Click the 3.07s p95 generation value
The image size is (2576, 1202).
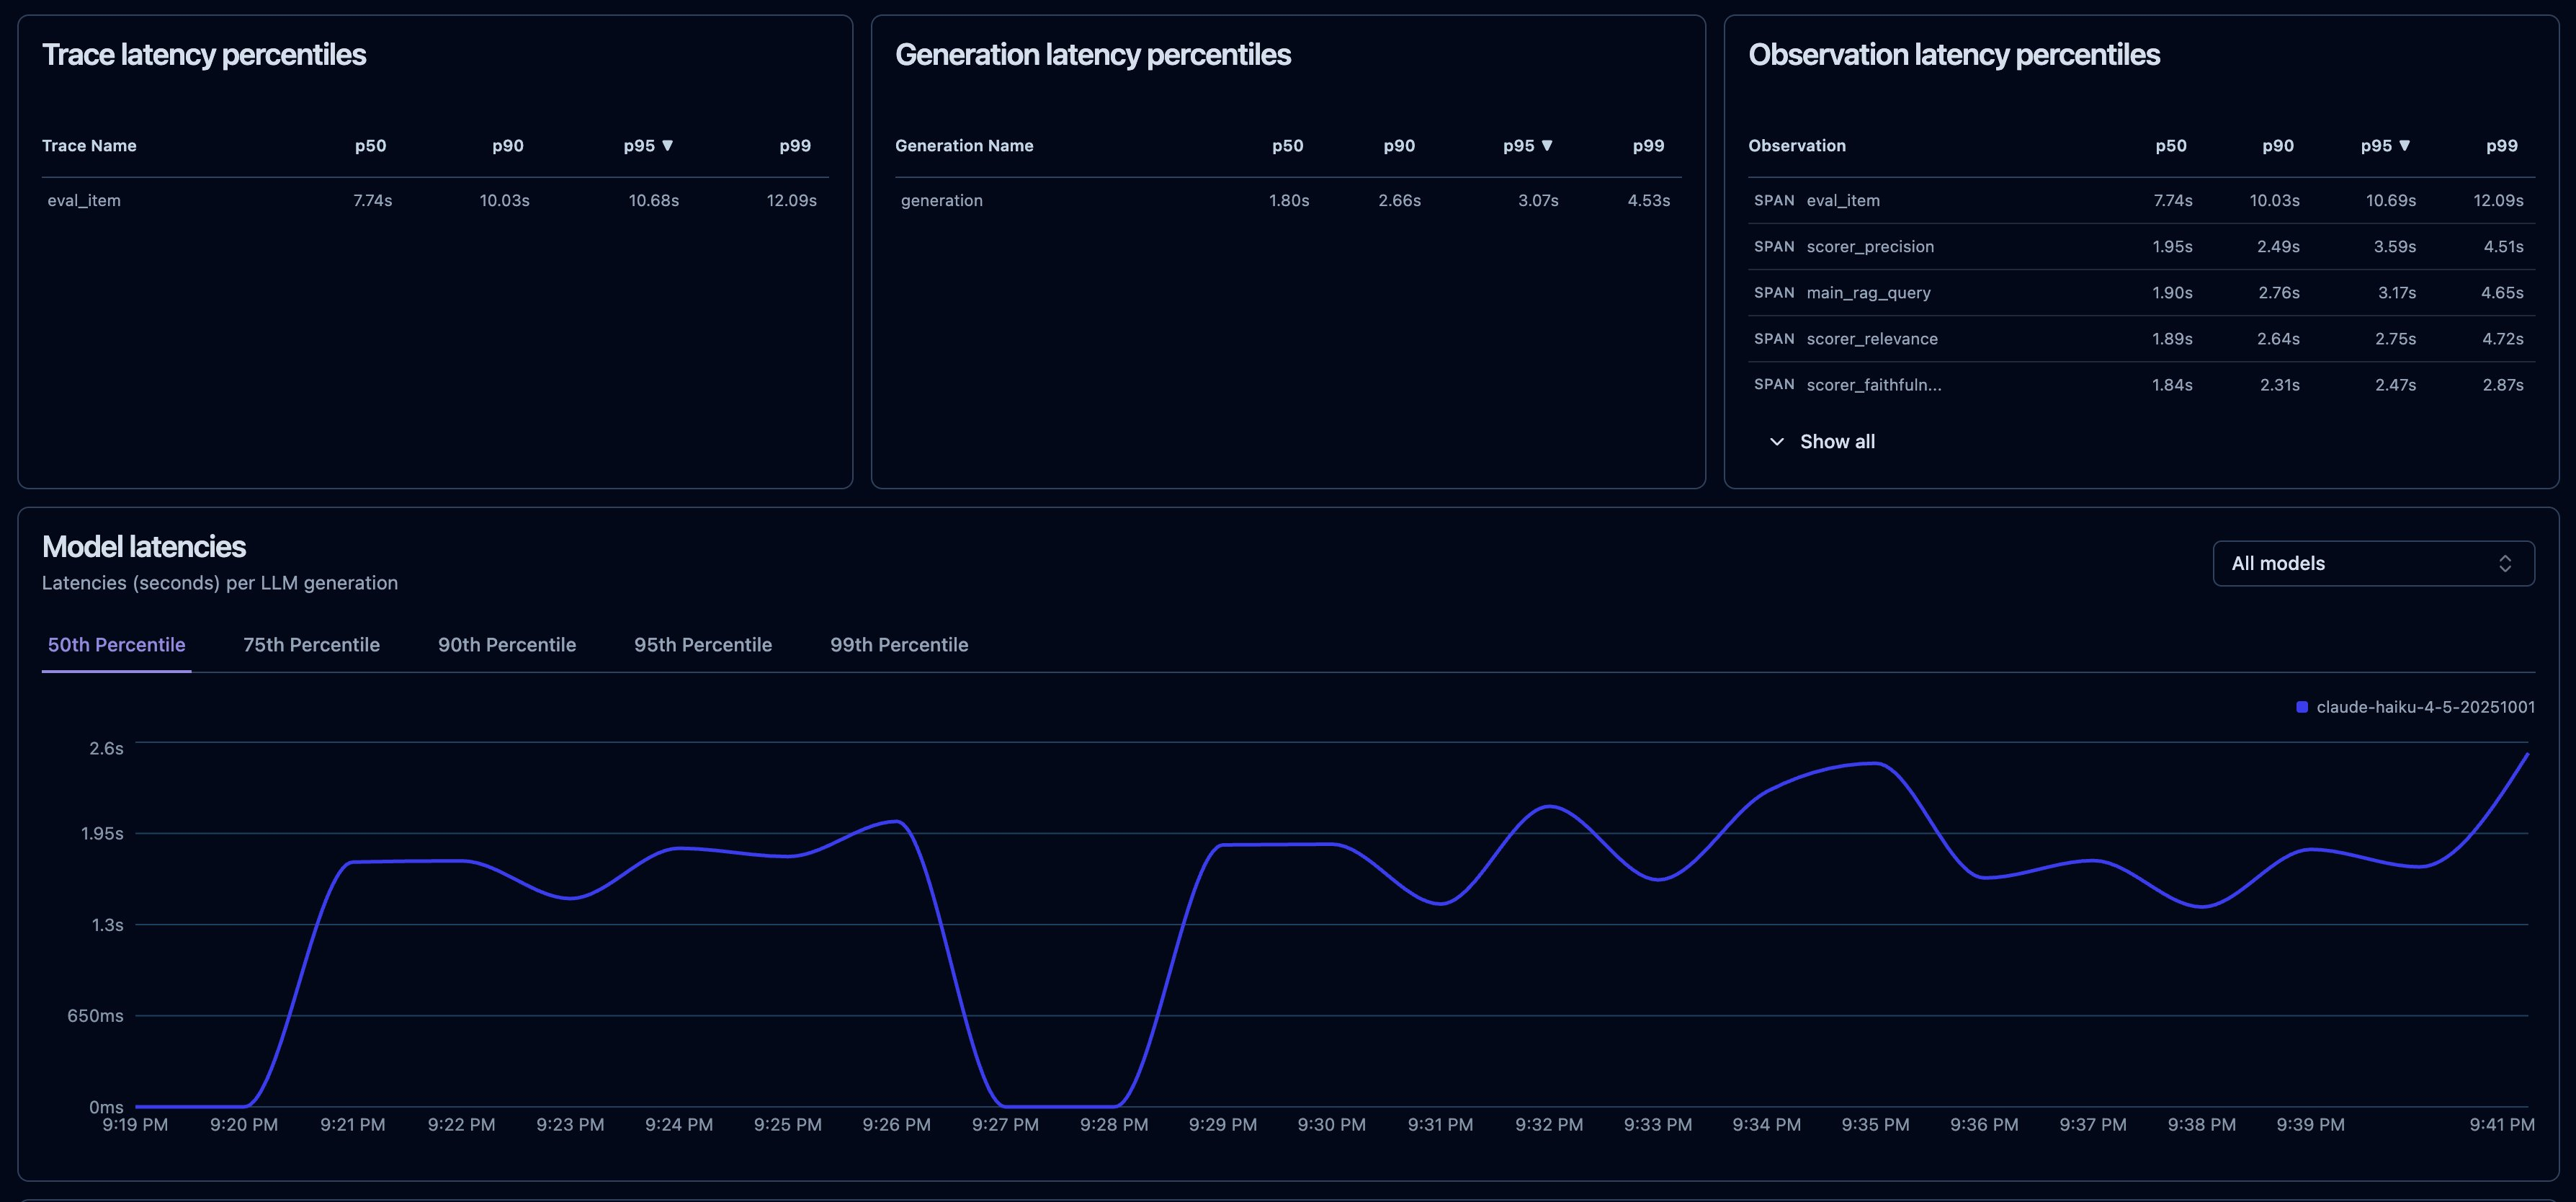[1538, 201]
